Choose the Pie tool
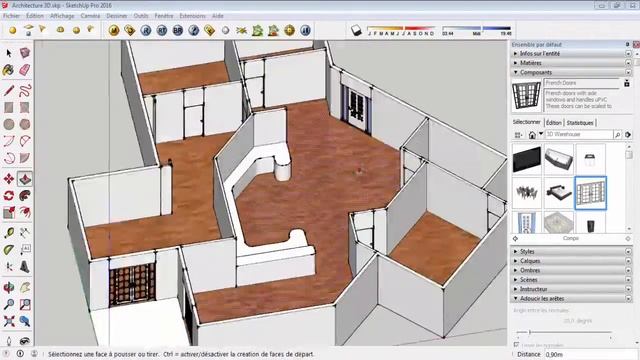 25,158
